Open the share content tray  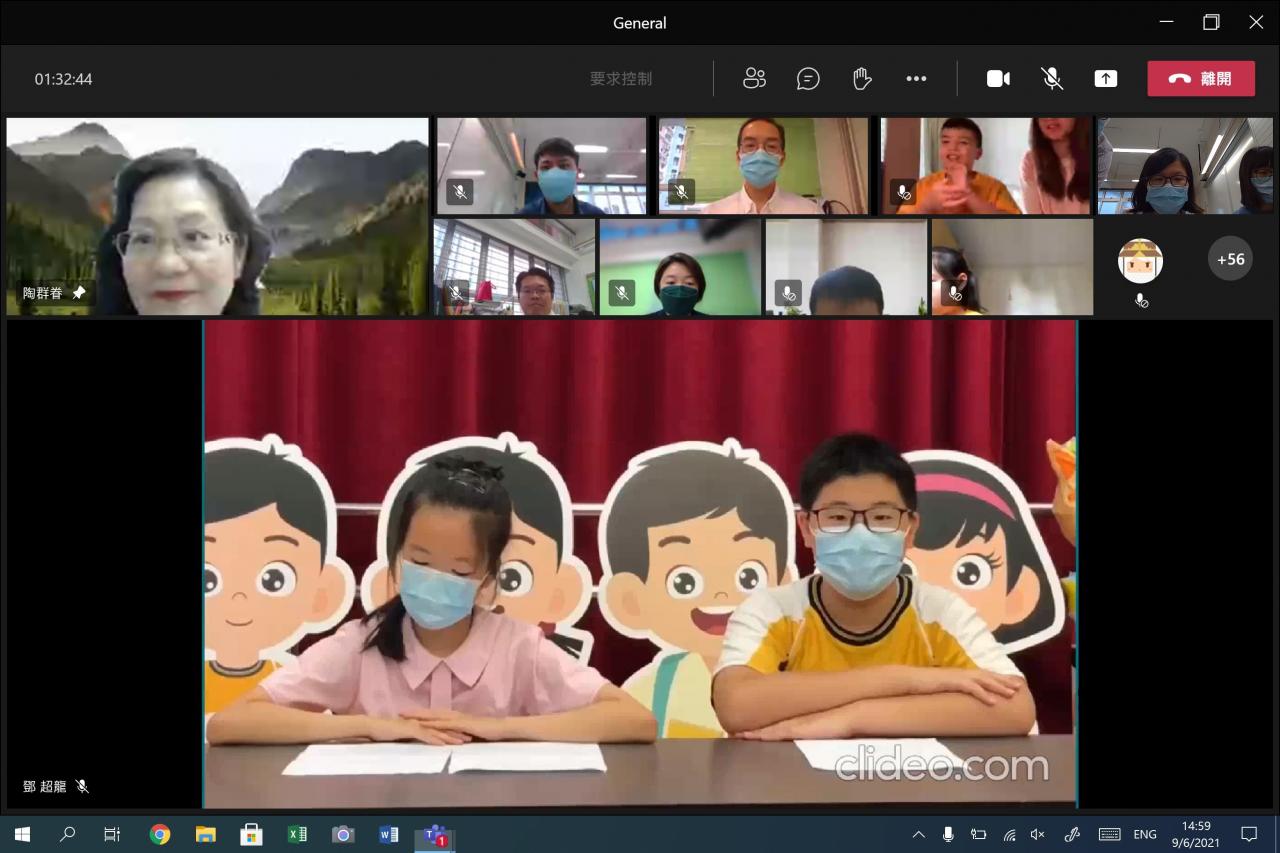pos(1105,79)
